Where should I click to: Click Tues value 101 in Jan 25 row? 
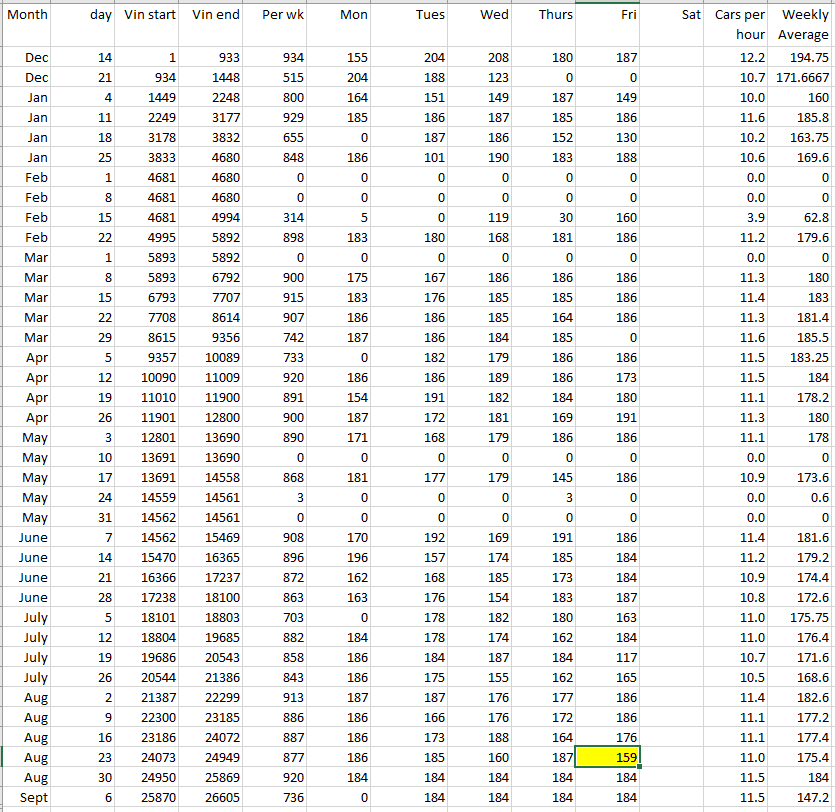coord(407,158)
